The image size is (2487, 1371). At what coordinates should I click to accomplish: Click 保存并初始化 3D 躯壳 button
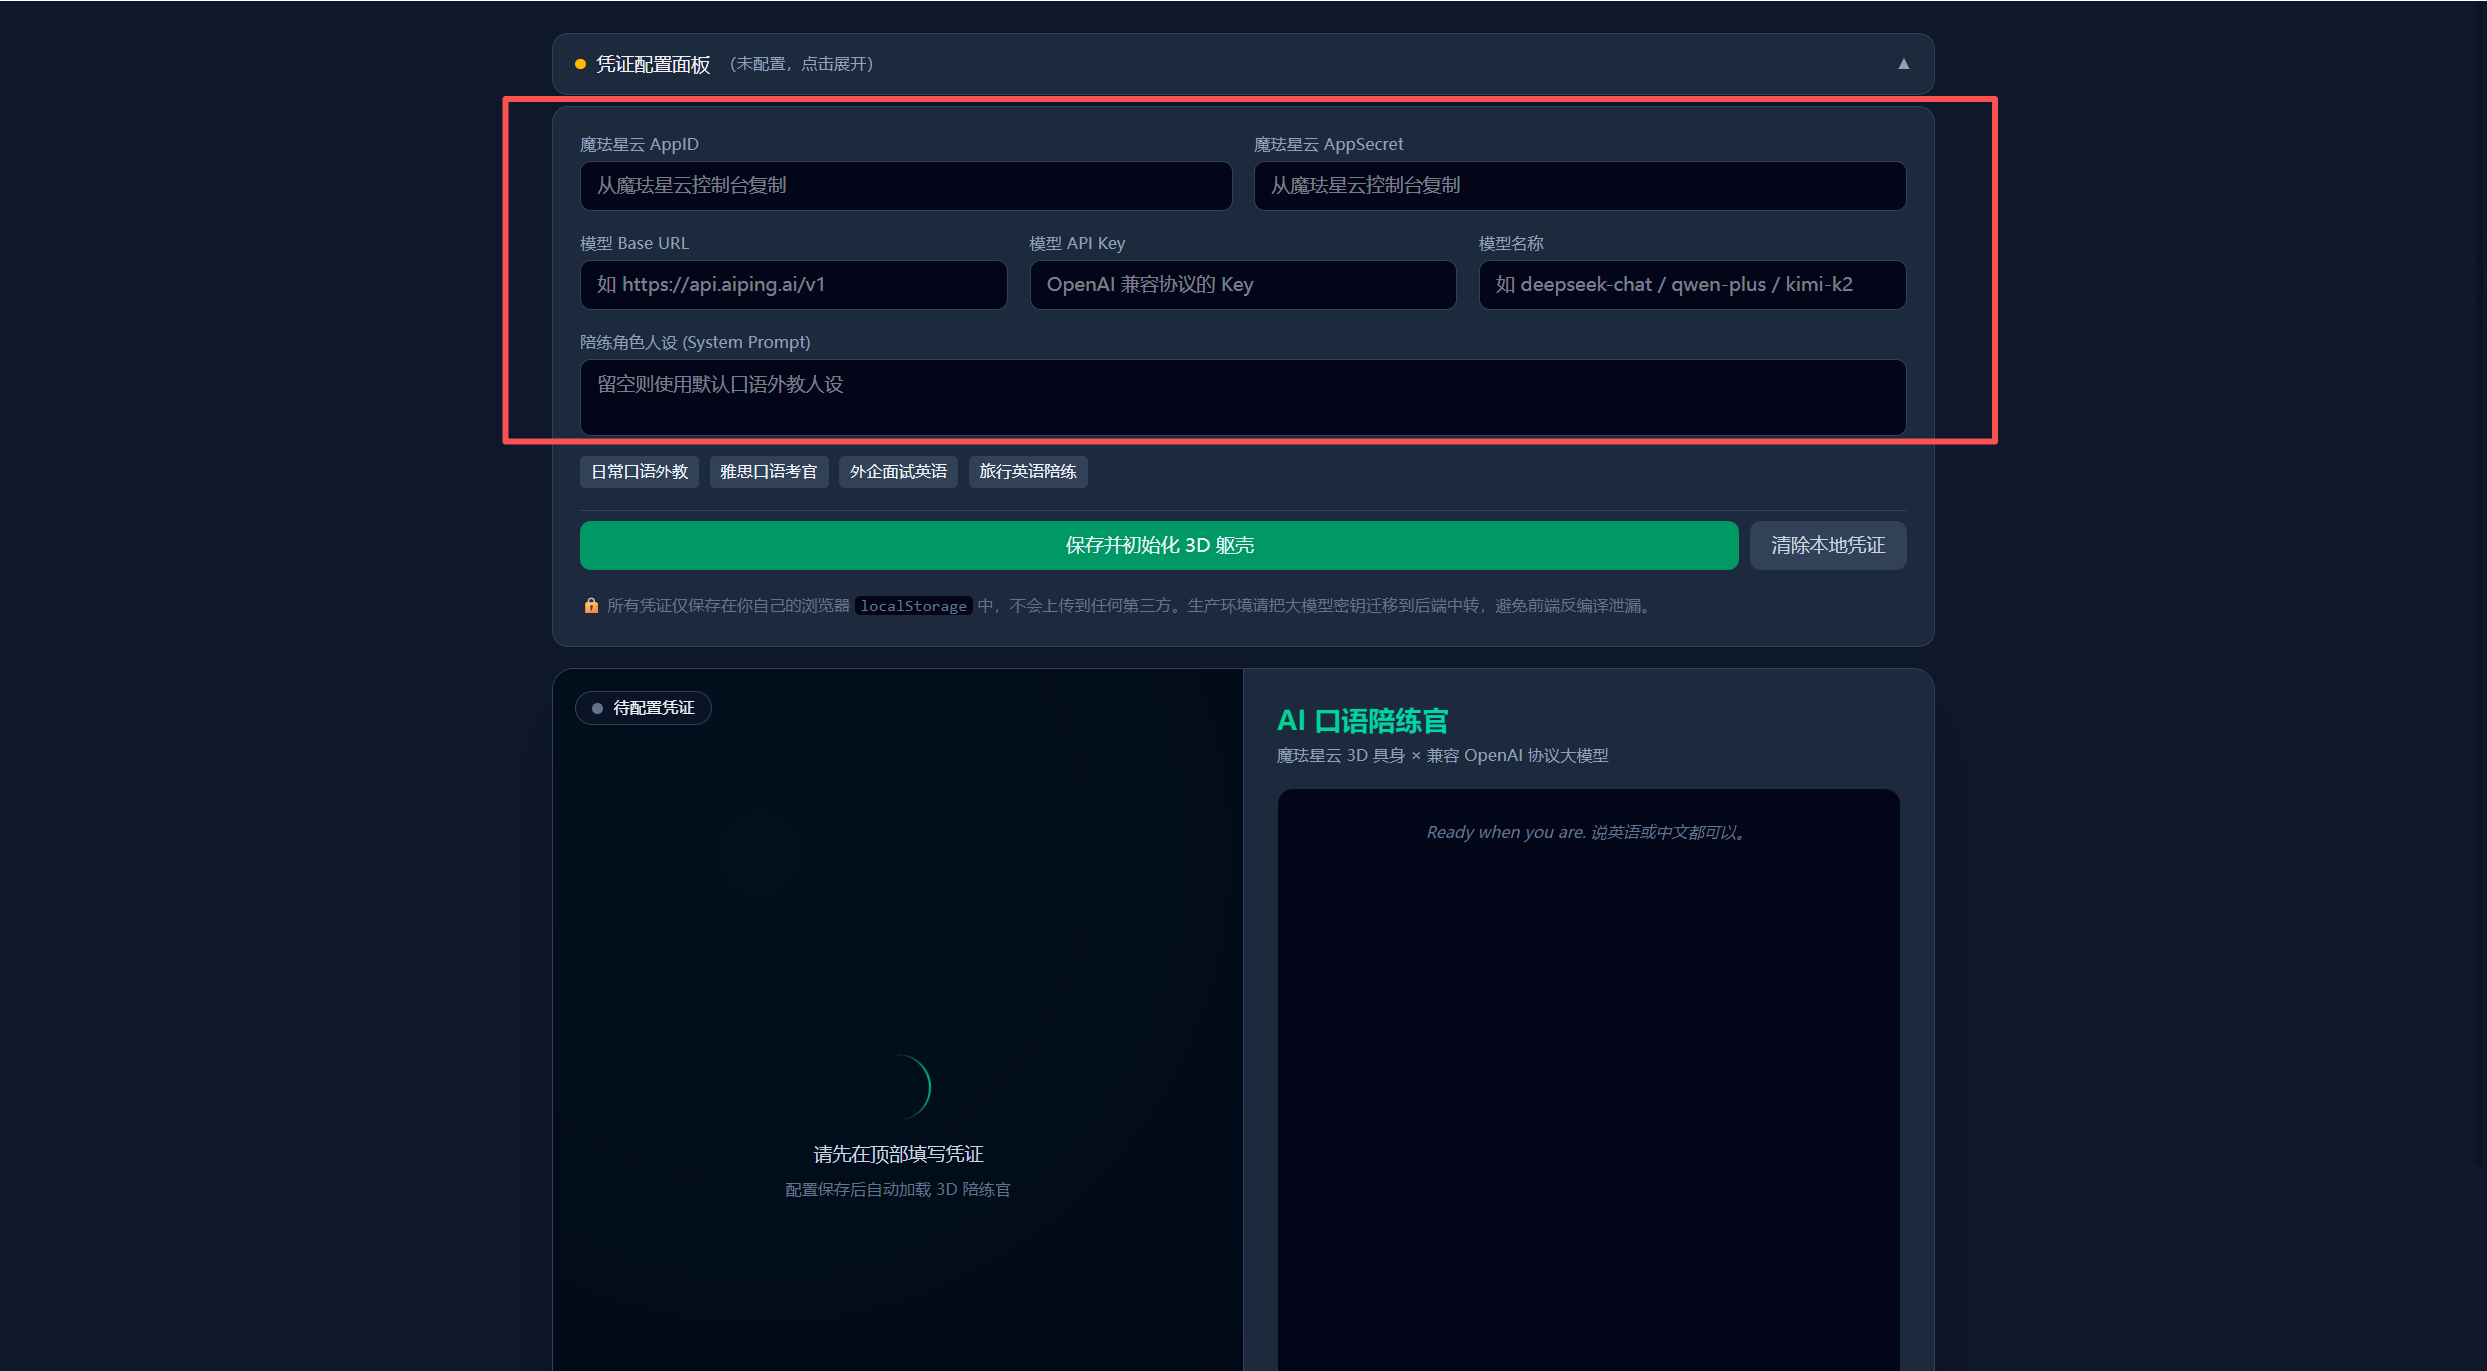1159,546
